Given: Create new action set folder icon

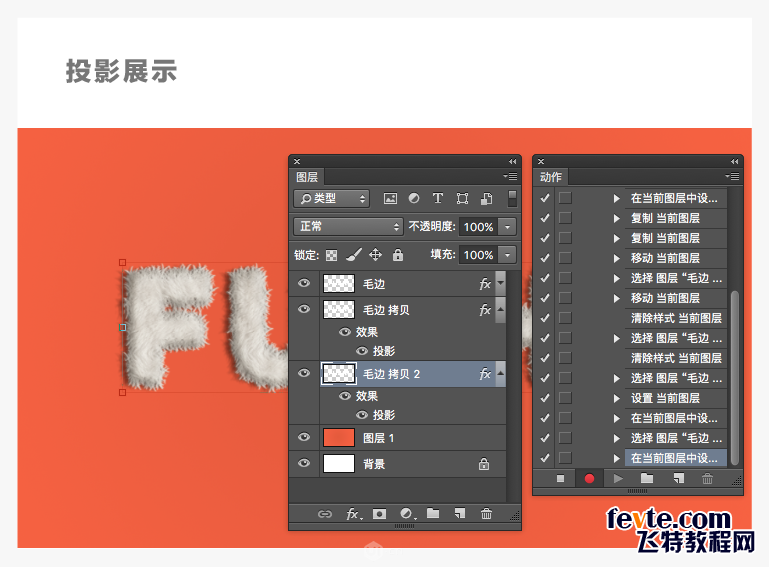Looking at the screenshot, I should (x=647, y=479).
